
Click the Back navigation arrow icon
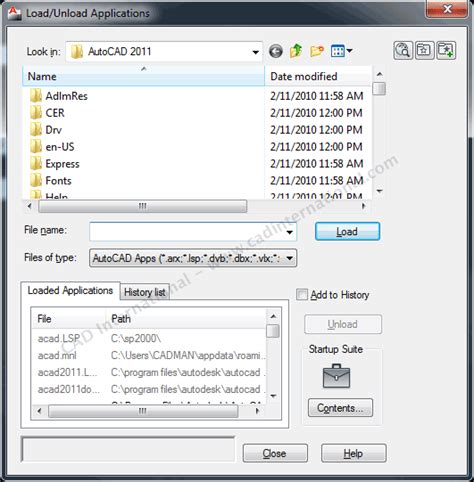(276, 51)
